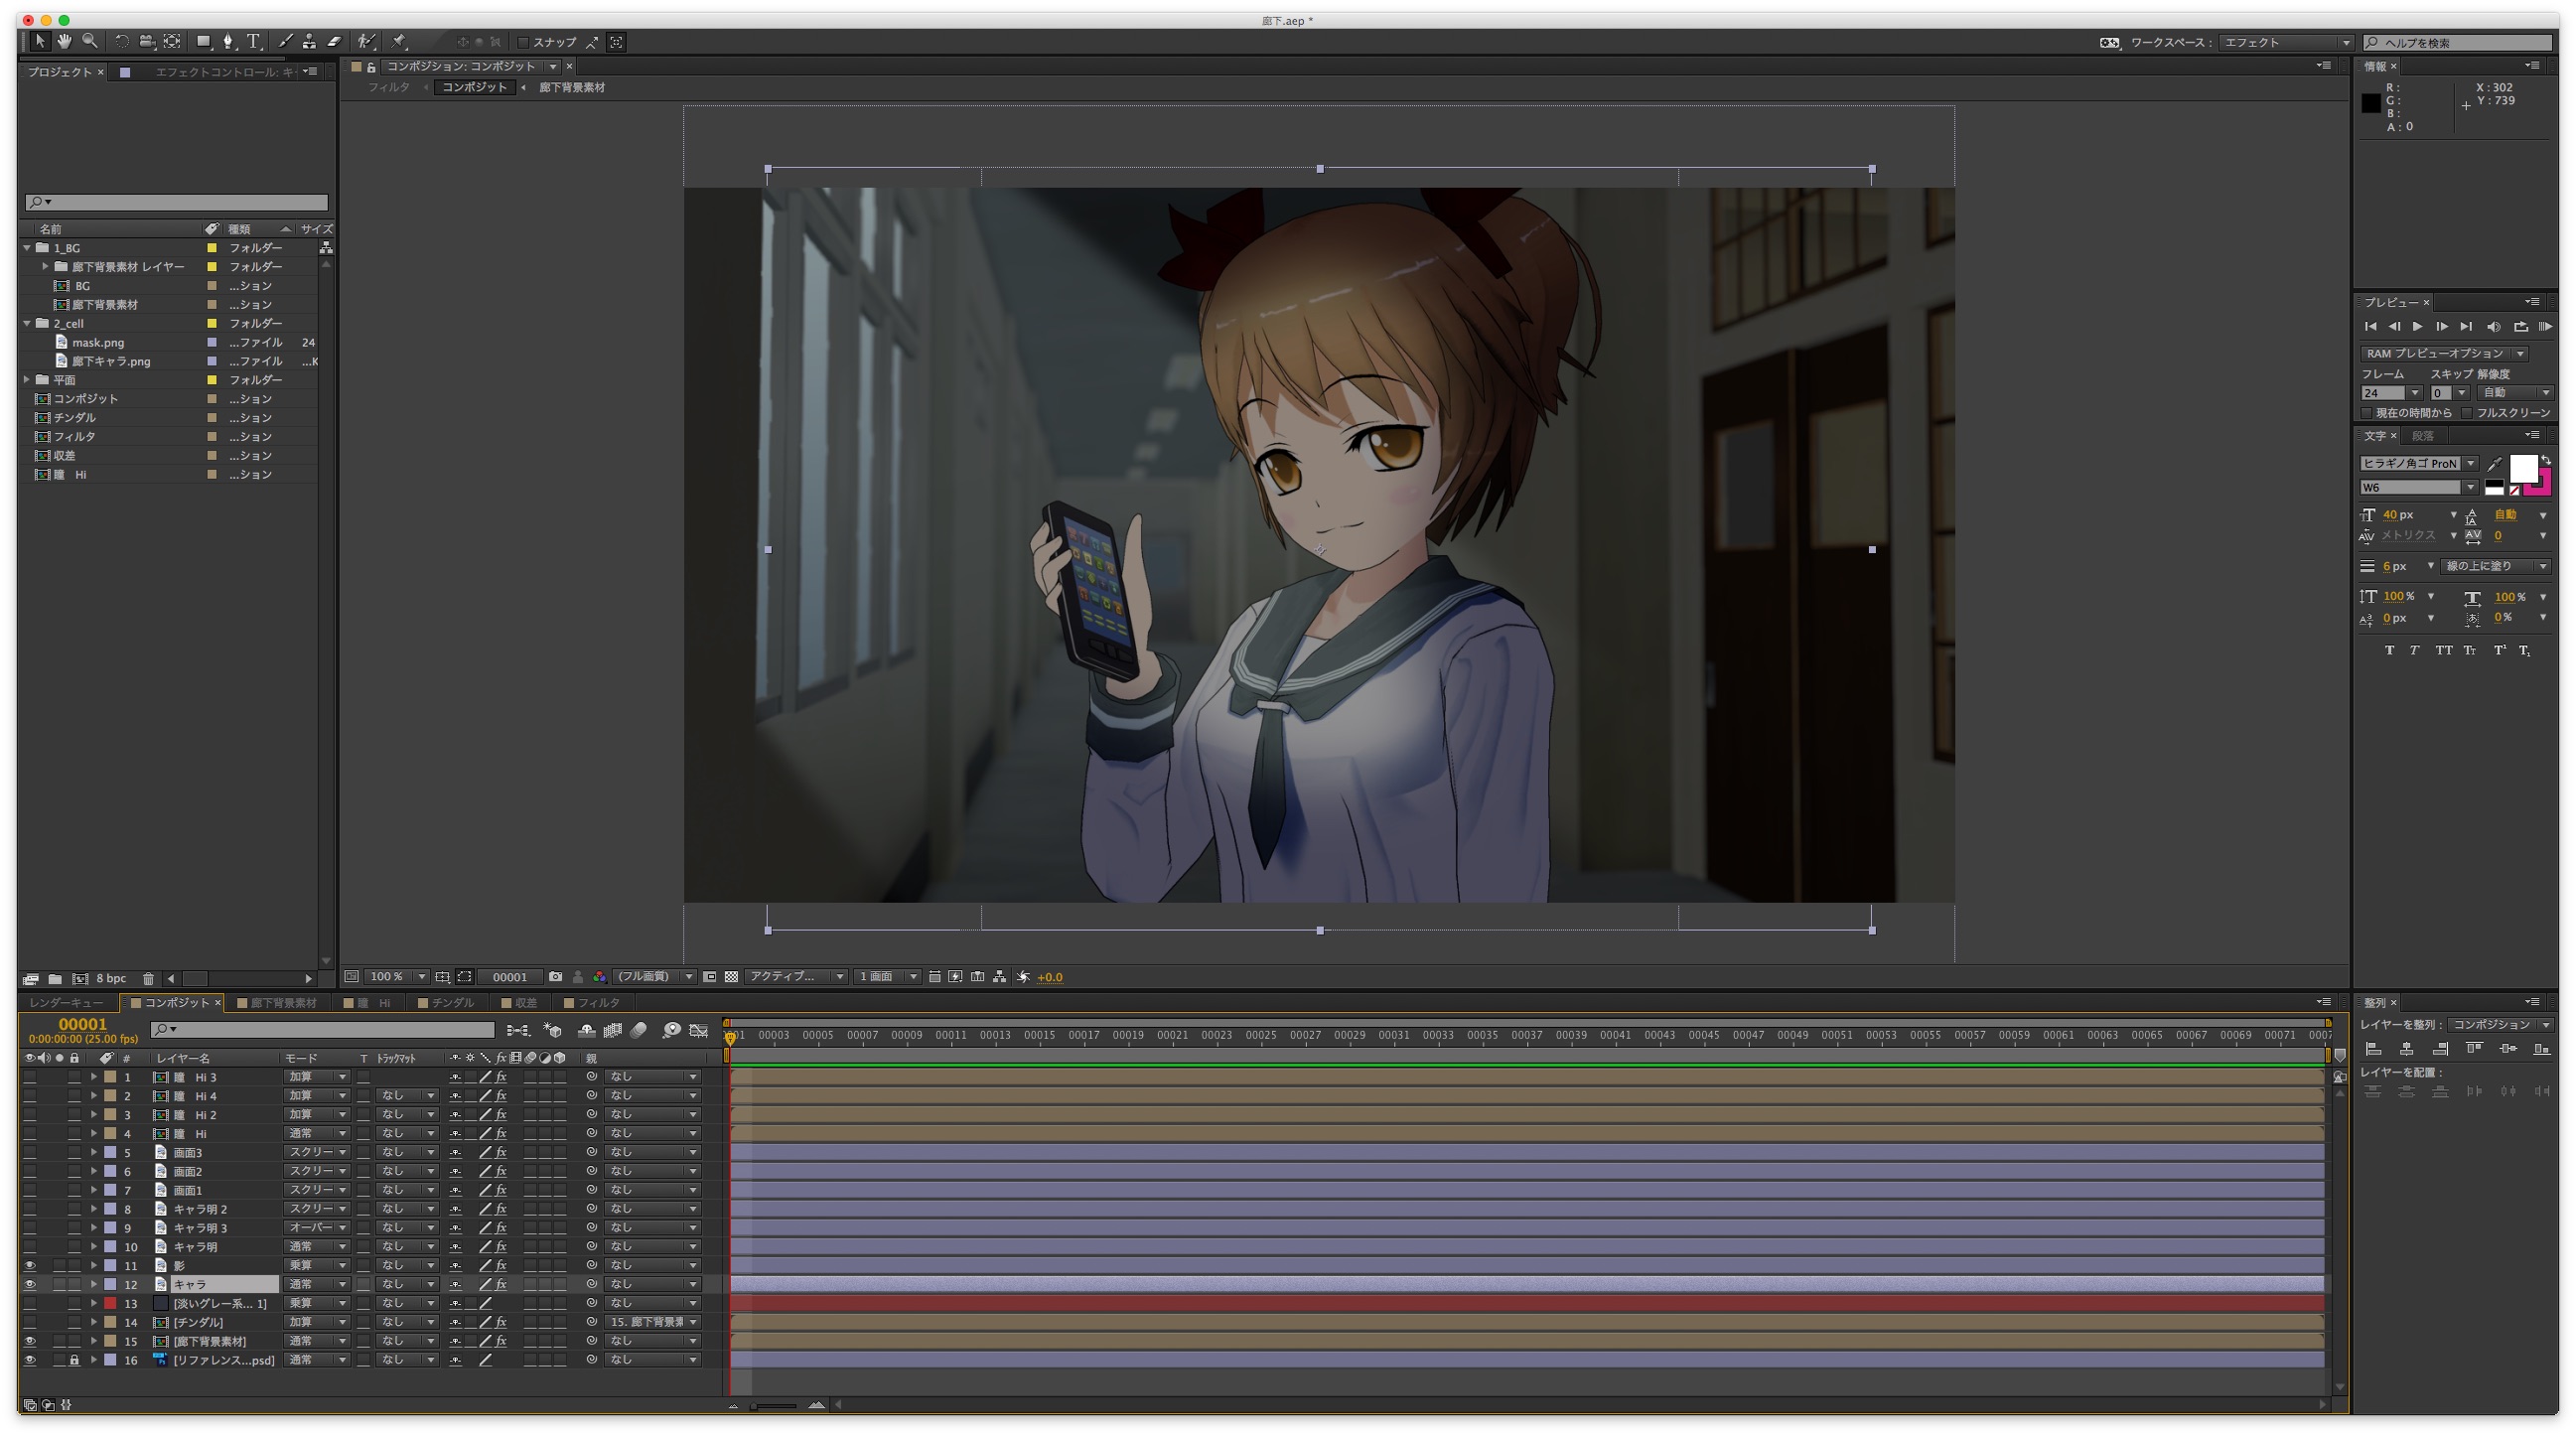This screenshot has height=1436, width=2576.
Task: Select the Type text tool
Action: pos(254,41)
